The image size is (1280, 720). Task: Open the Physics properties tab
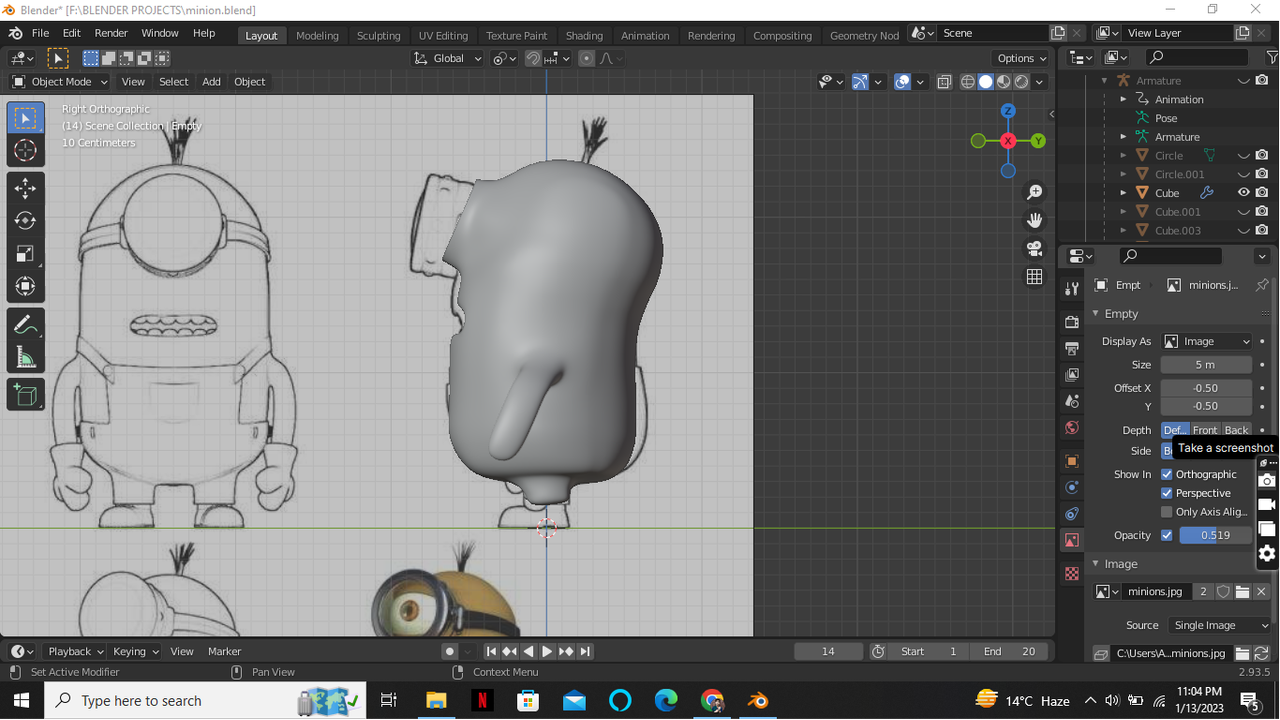pos(1072,487)
